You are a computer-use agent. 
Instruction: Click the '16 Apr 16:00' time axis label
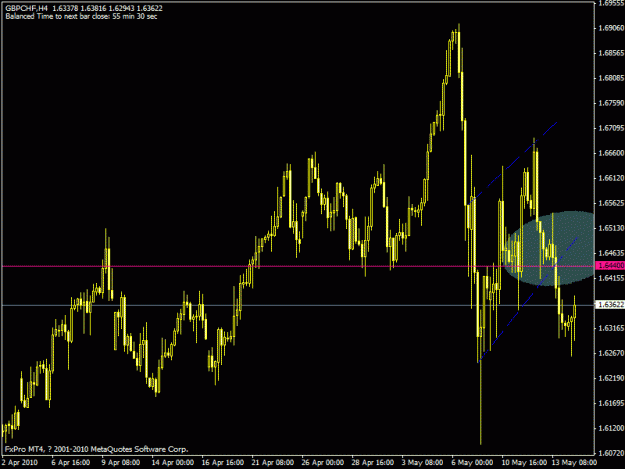[x=223, y=463]
